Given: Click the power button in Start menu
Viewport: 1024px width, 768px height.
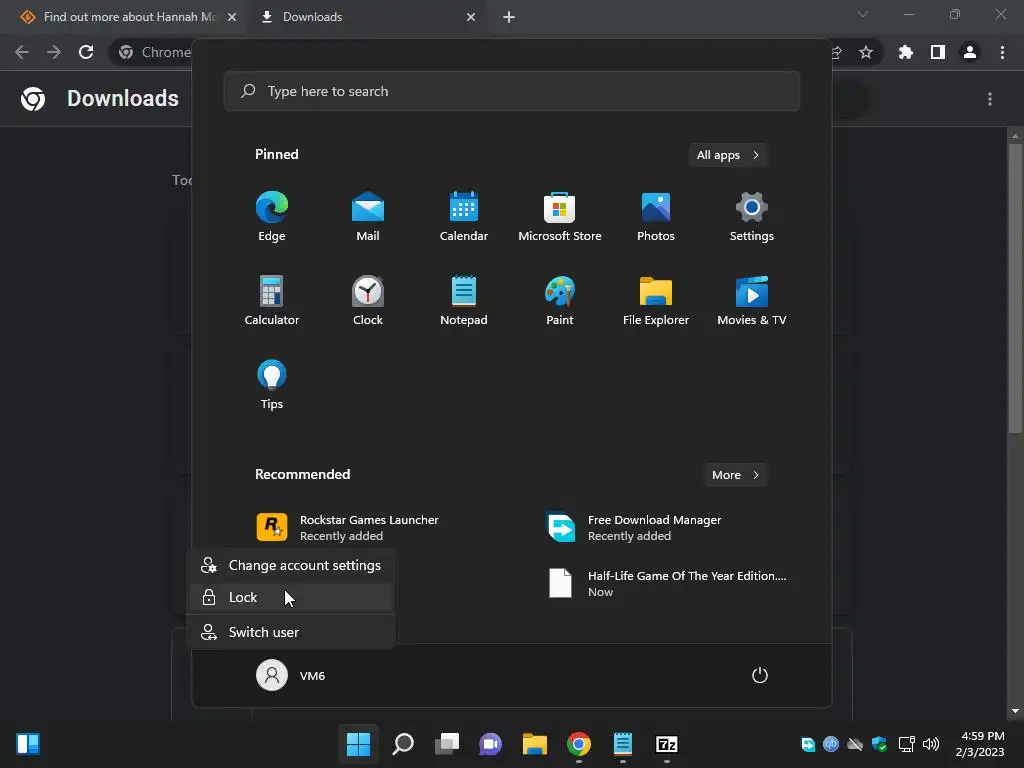Looking at the screenshot, I should click(x=760, y=675).
